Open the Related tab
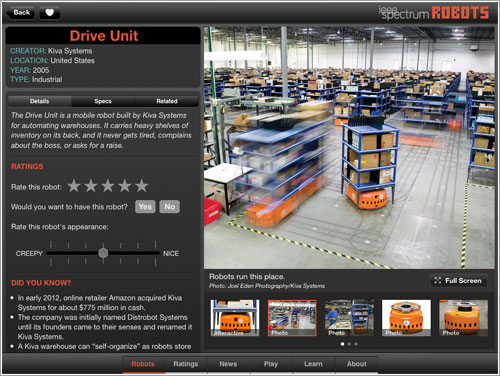 click(x=167, y=101)
